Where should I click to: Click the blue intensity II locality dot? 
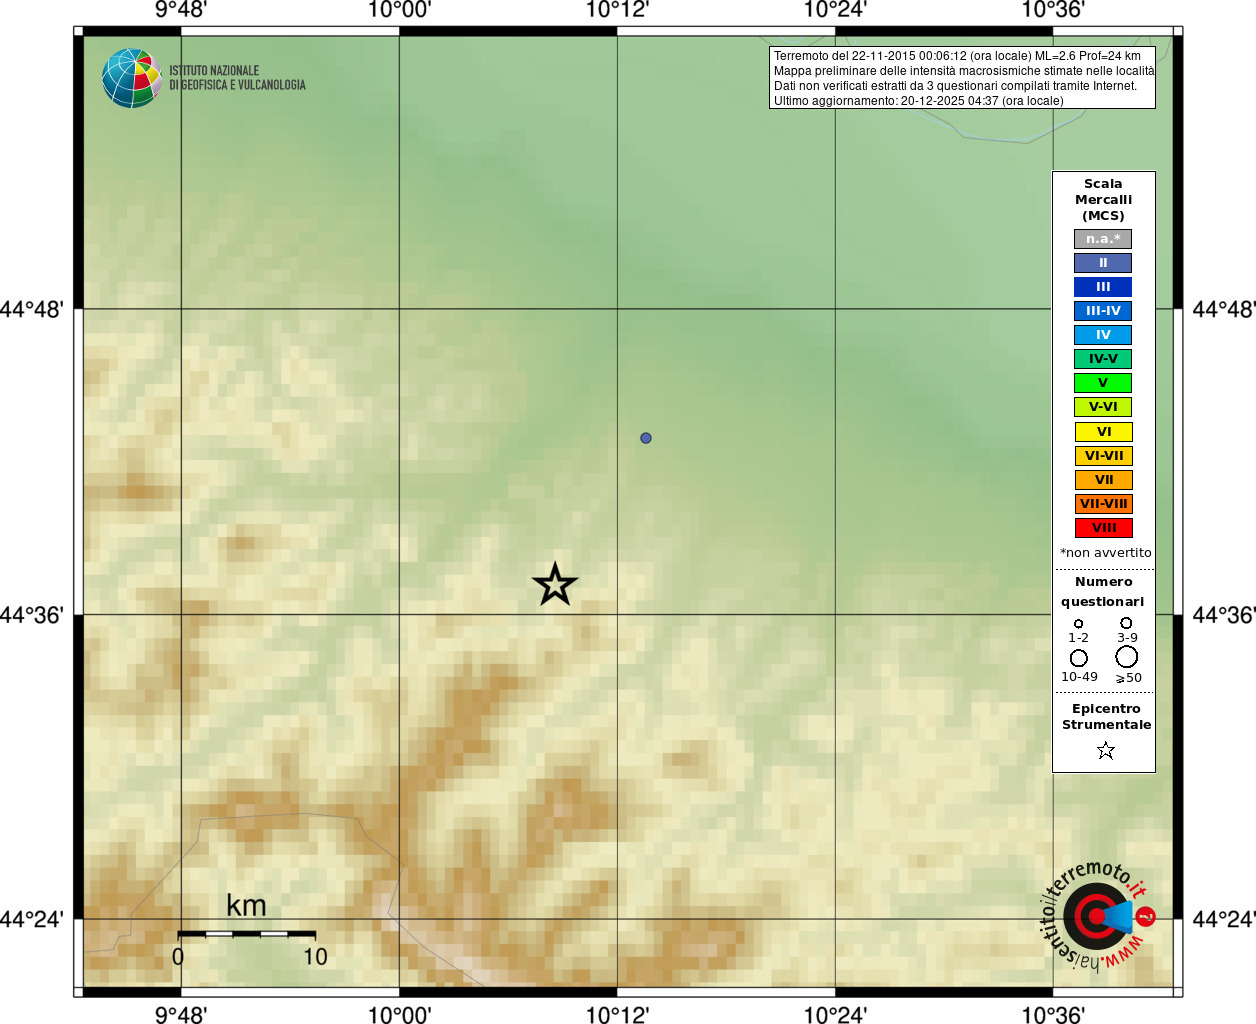(646, 438)
